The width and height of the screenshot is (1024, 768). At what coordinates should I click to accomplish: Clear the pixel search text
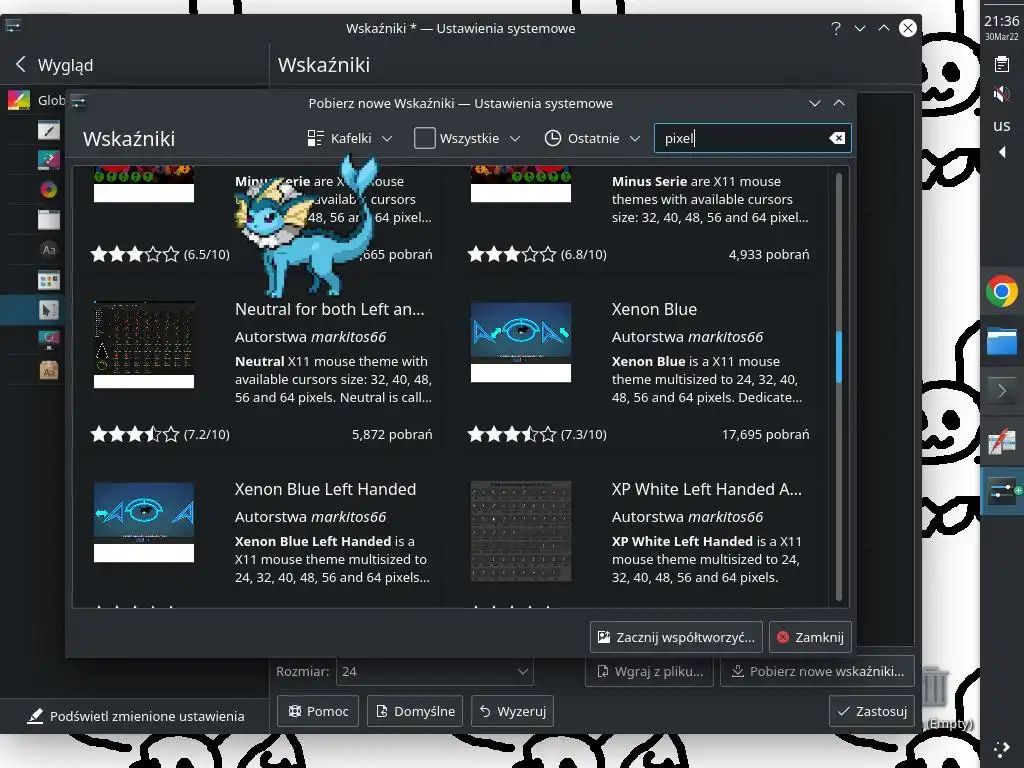click(837, 138)
